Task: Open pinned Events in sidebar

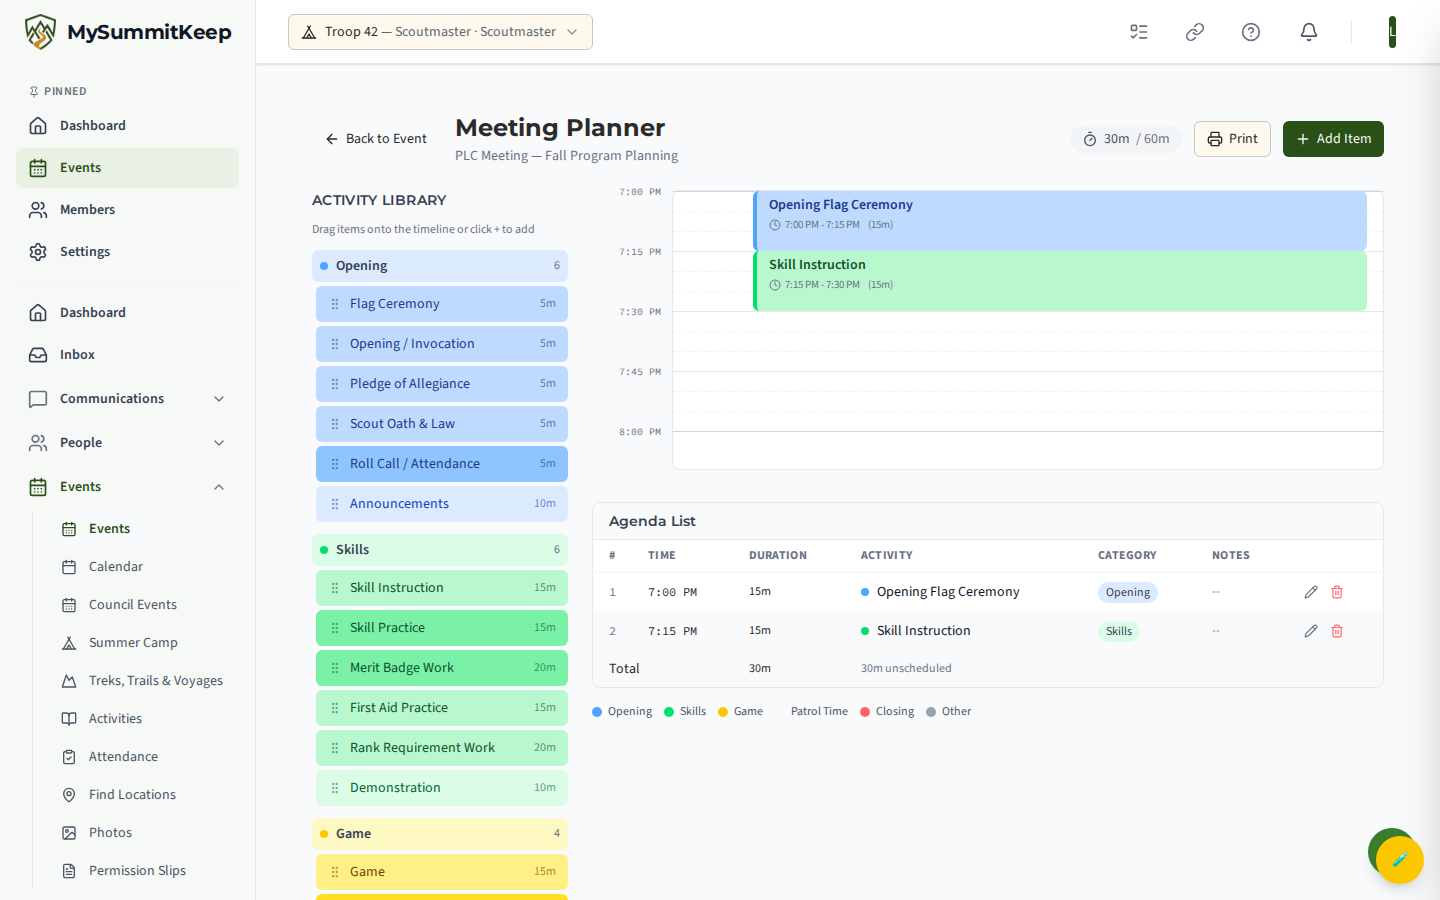Action: [127, 168]
